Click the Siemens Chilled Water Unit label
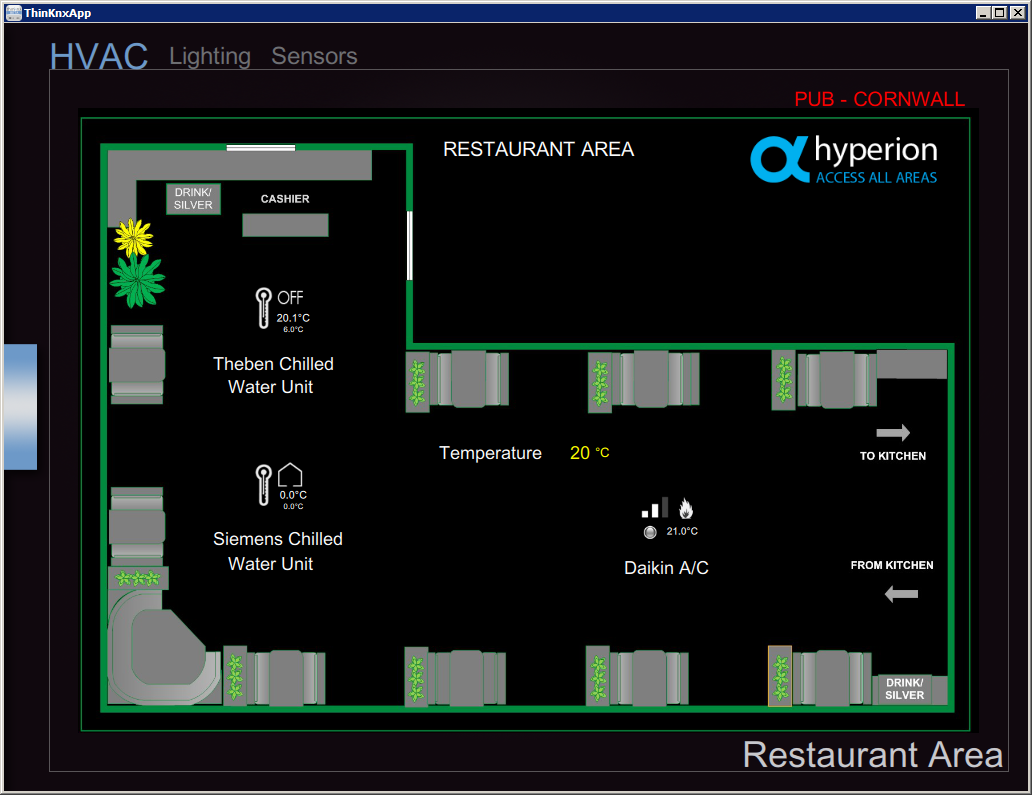 tap(277, 551)
